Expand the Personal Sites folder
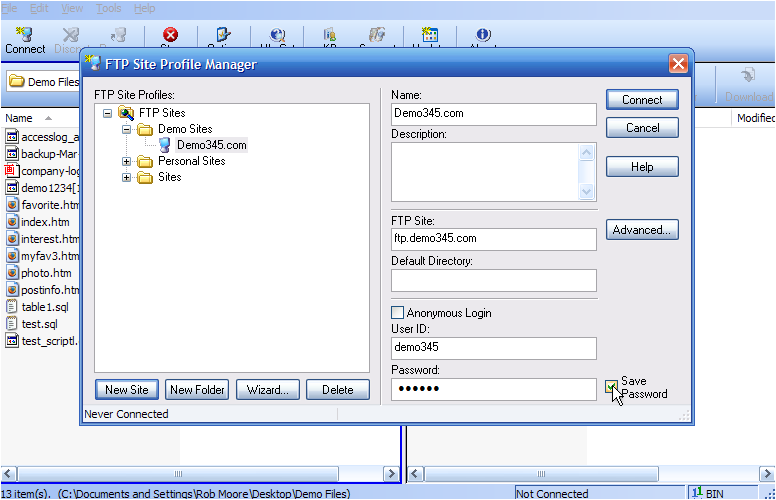776x500 pixels. point(127,161)
